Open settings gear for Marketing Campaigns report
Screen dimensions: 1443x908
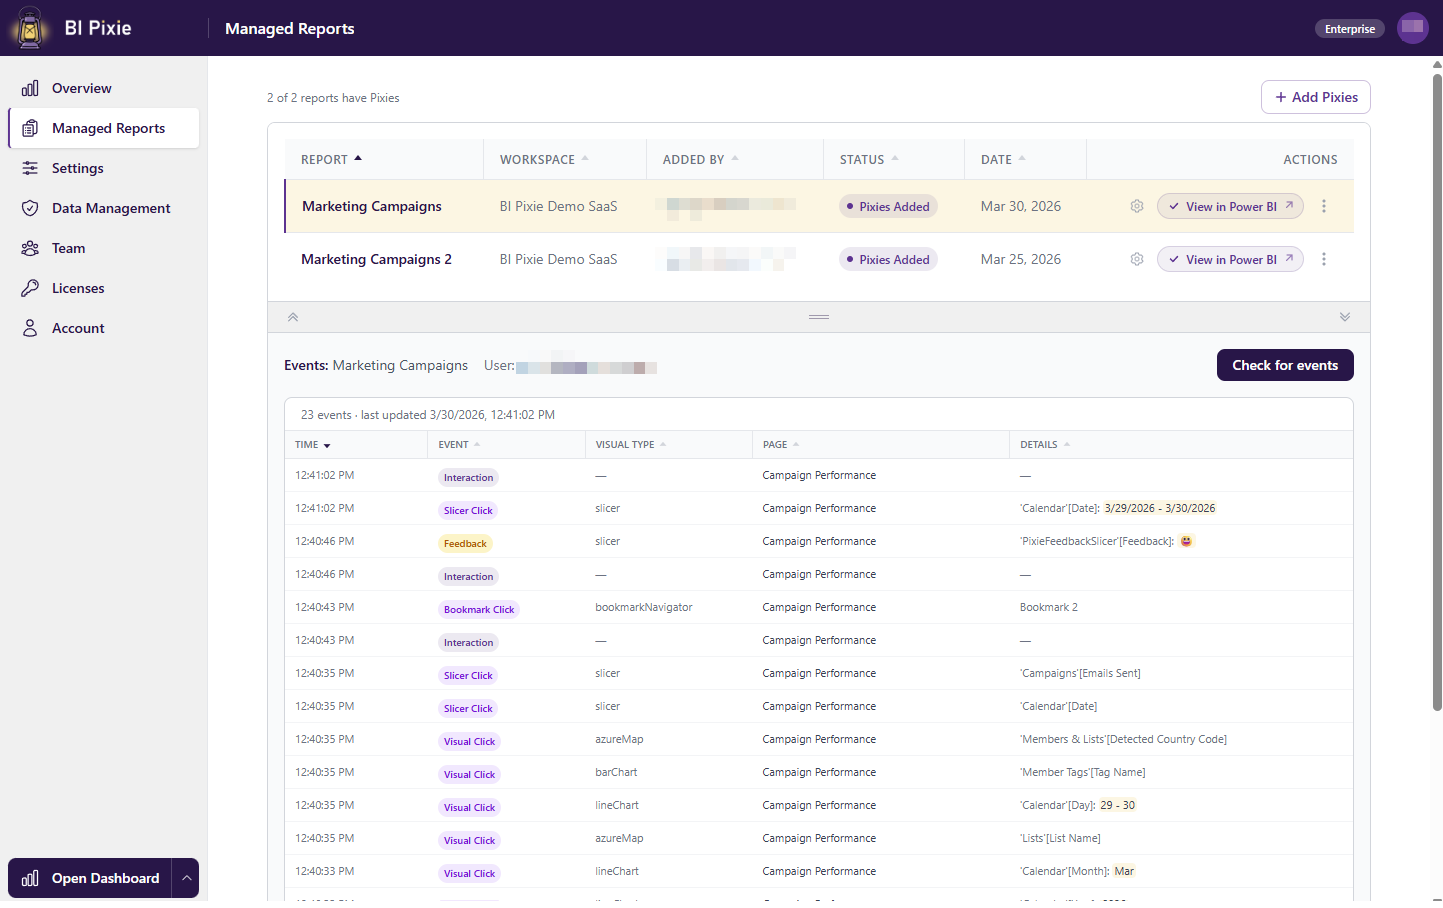[1136, 205]
